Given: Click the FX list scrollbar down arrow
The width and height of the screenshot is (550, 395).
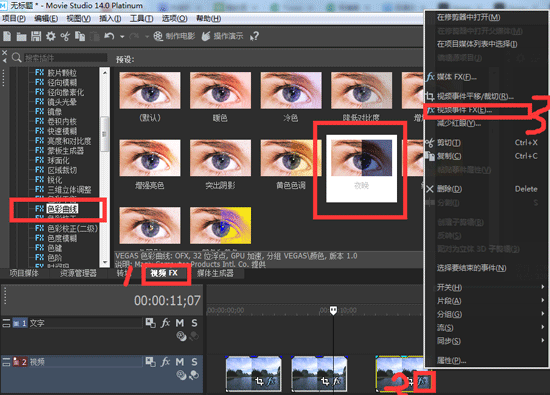Looking at the screenshot, I should click(x=105, y=262).
